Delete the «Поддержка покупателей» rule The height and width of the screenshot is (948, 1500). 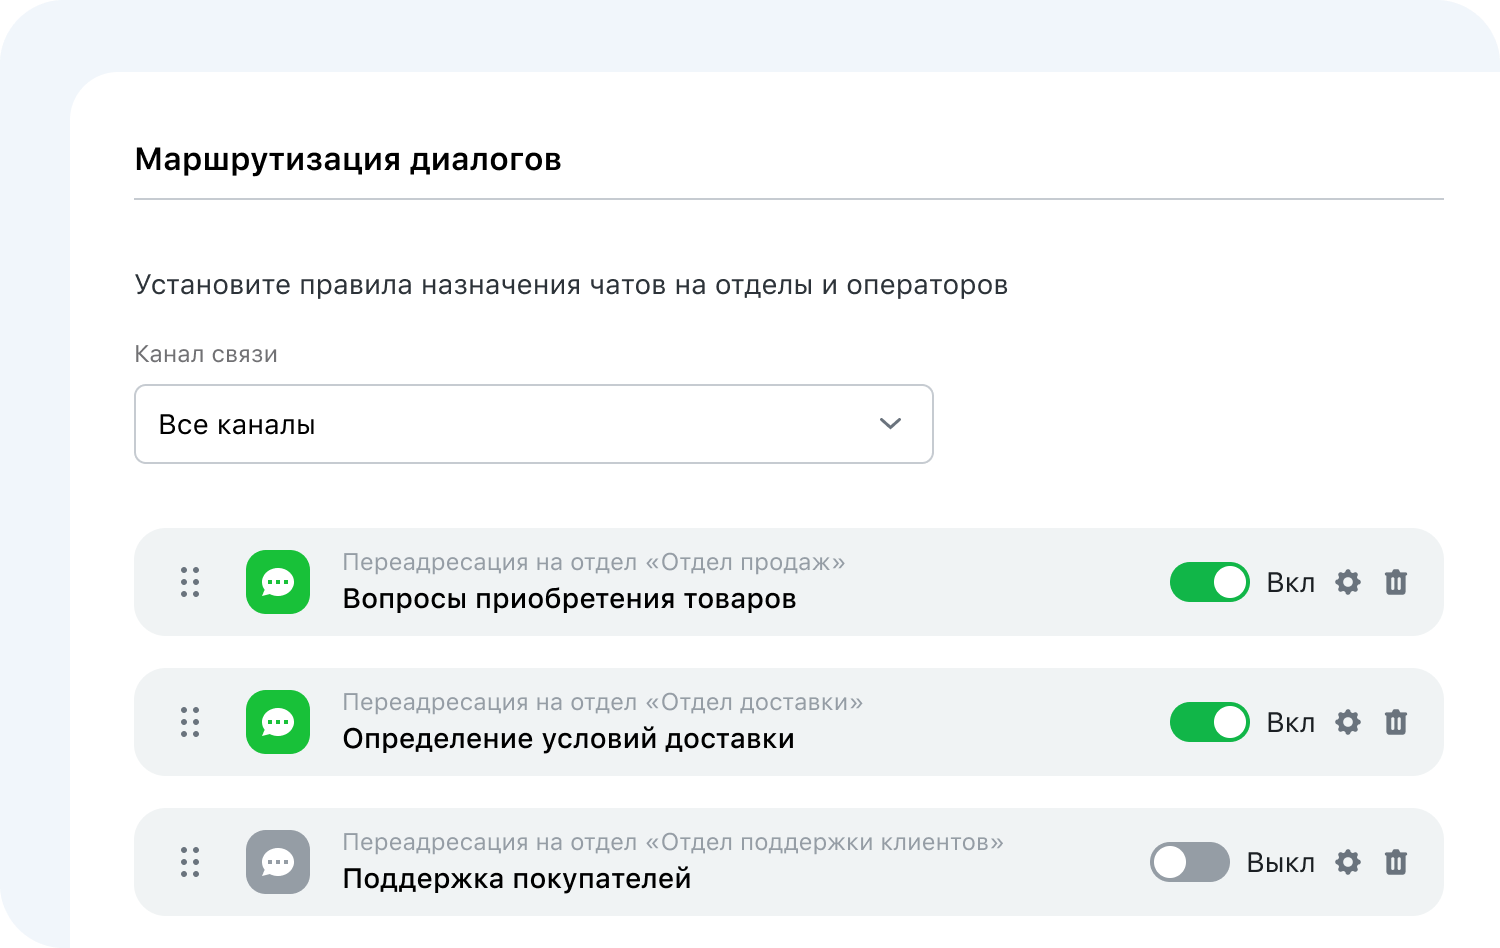pyautogui.click(x=1396, y=862)
